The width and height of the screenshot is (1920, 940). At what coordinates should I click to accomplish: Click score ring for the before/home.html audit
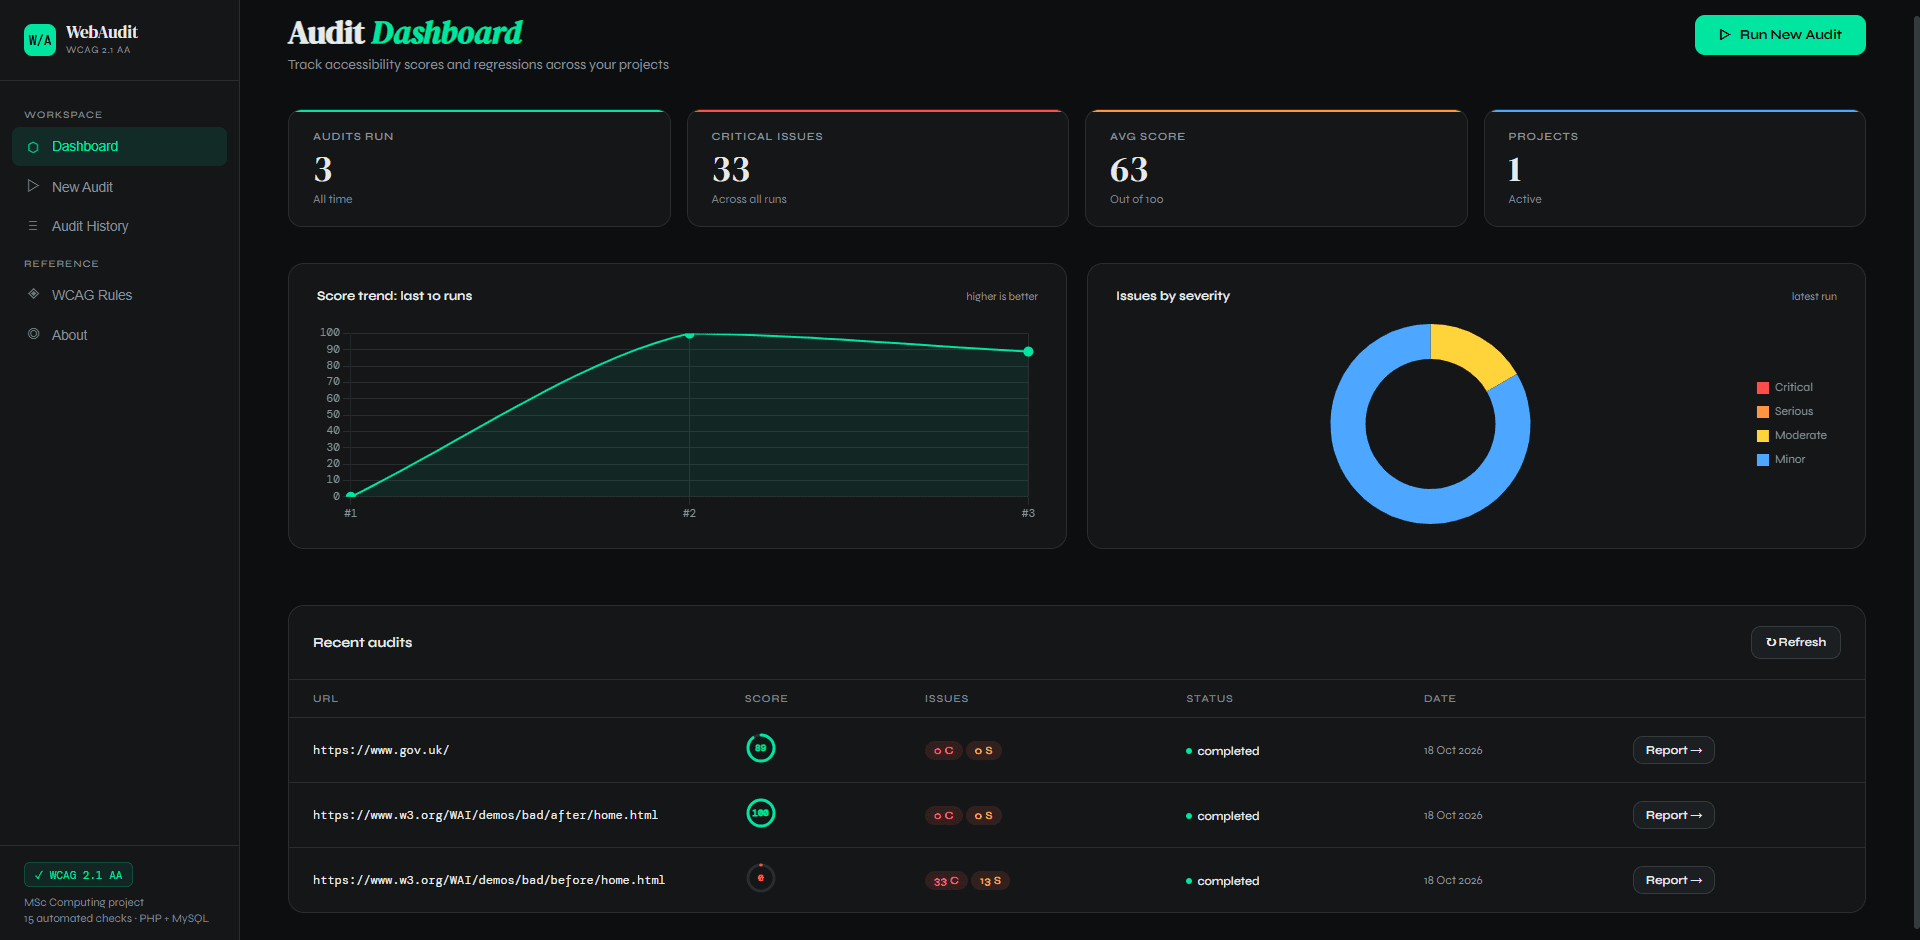coord(761,878)
